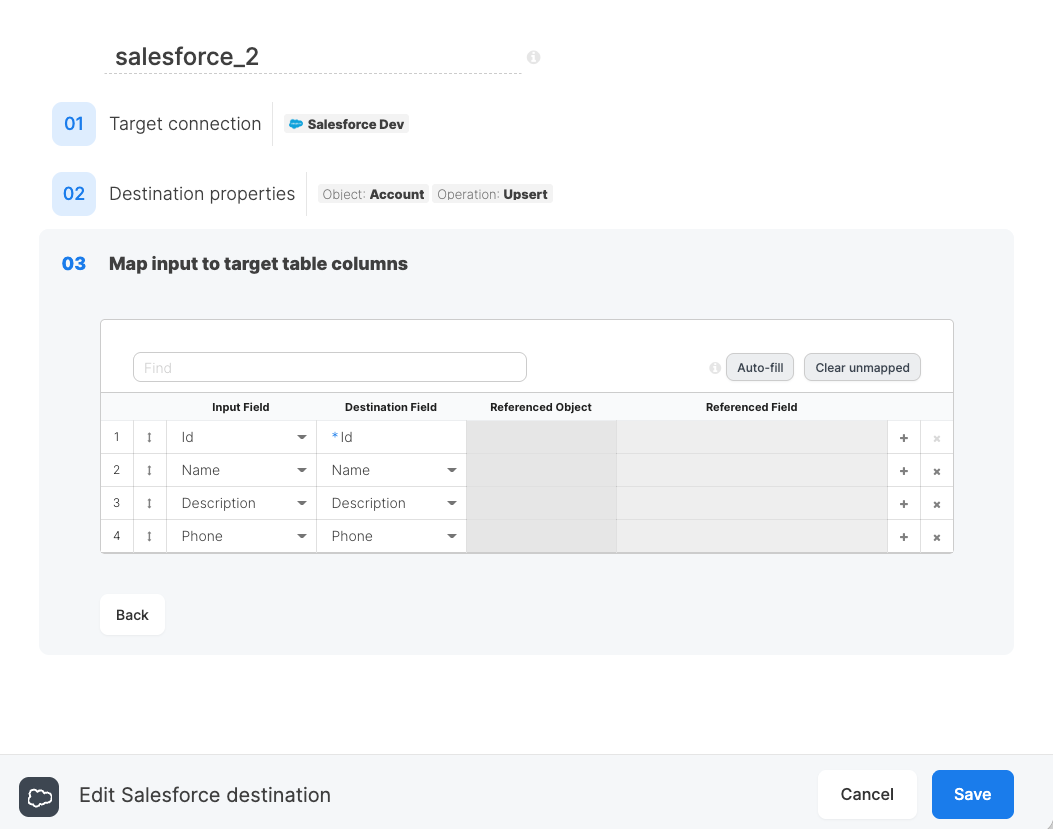Click the Auto-fill button

(759, 367)
